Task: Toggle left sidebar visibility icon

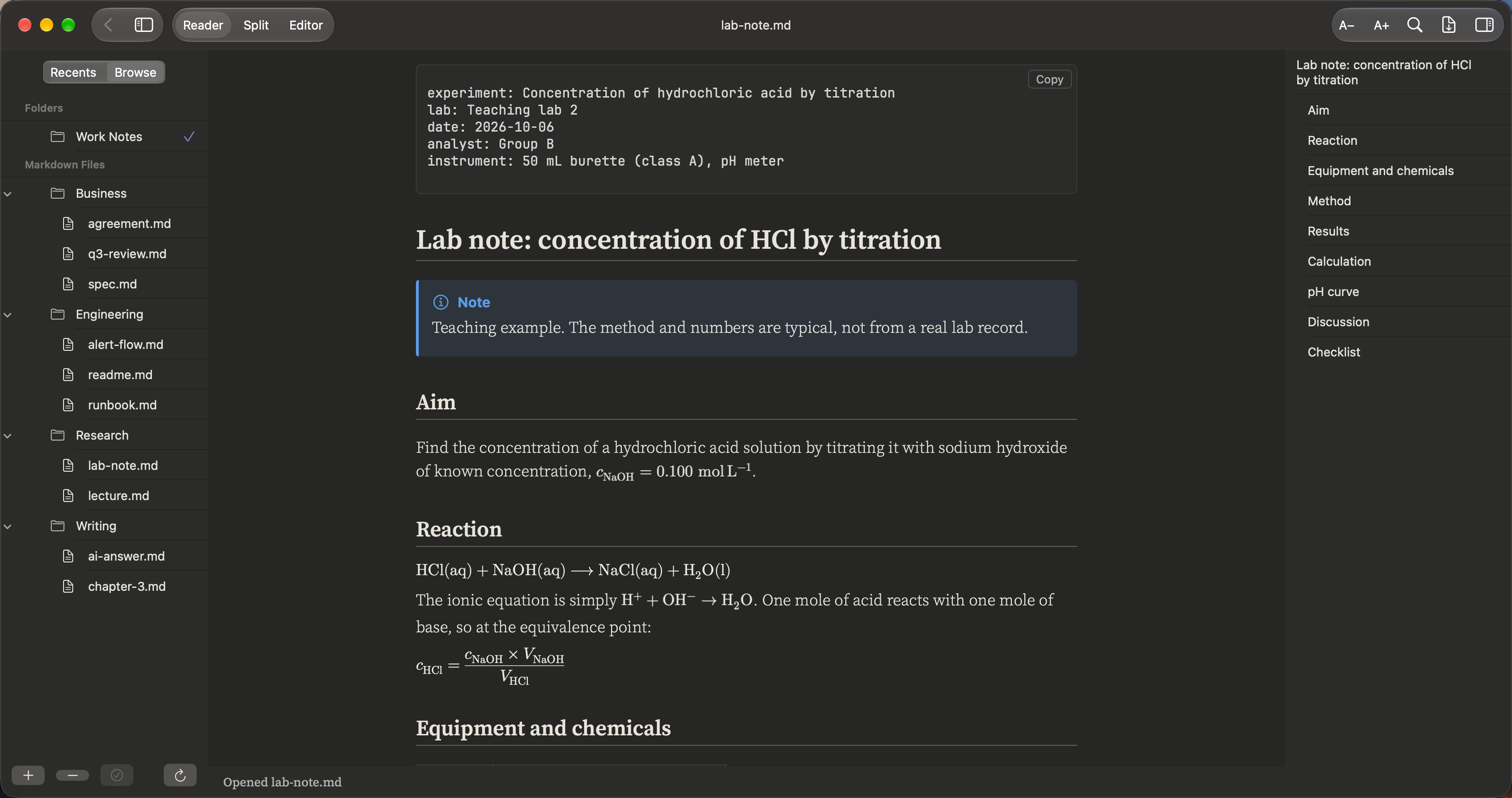Action: (144, 25)
